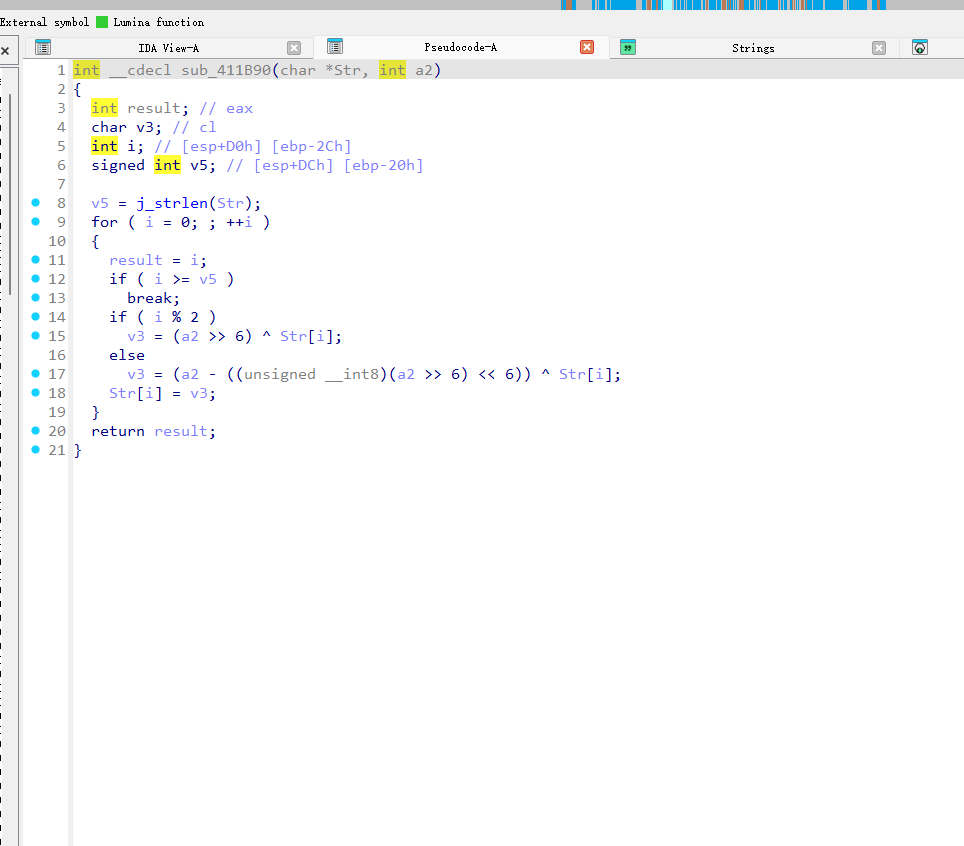
Task: Click the "// eax" comment
Action: tap(226, 108)
